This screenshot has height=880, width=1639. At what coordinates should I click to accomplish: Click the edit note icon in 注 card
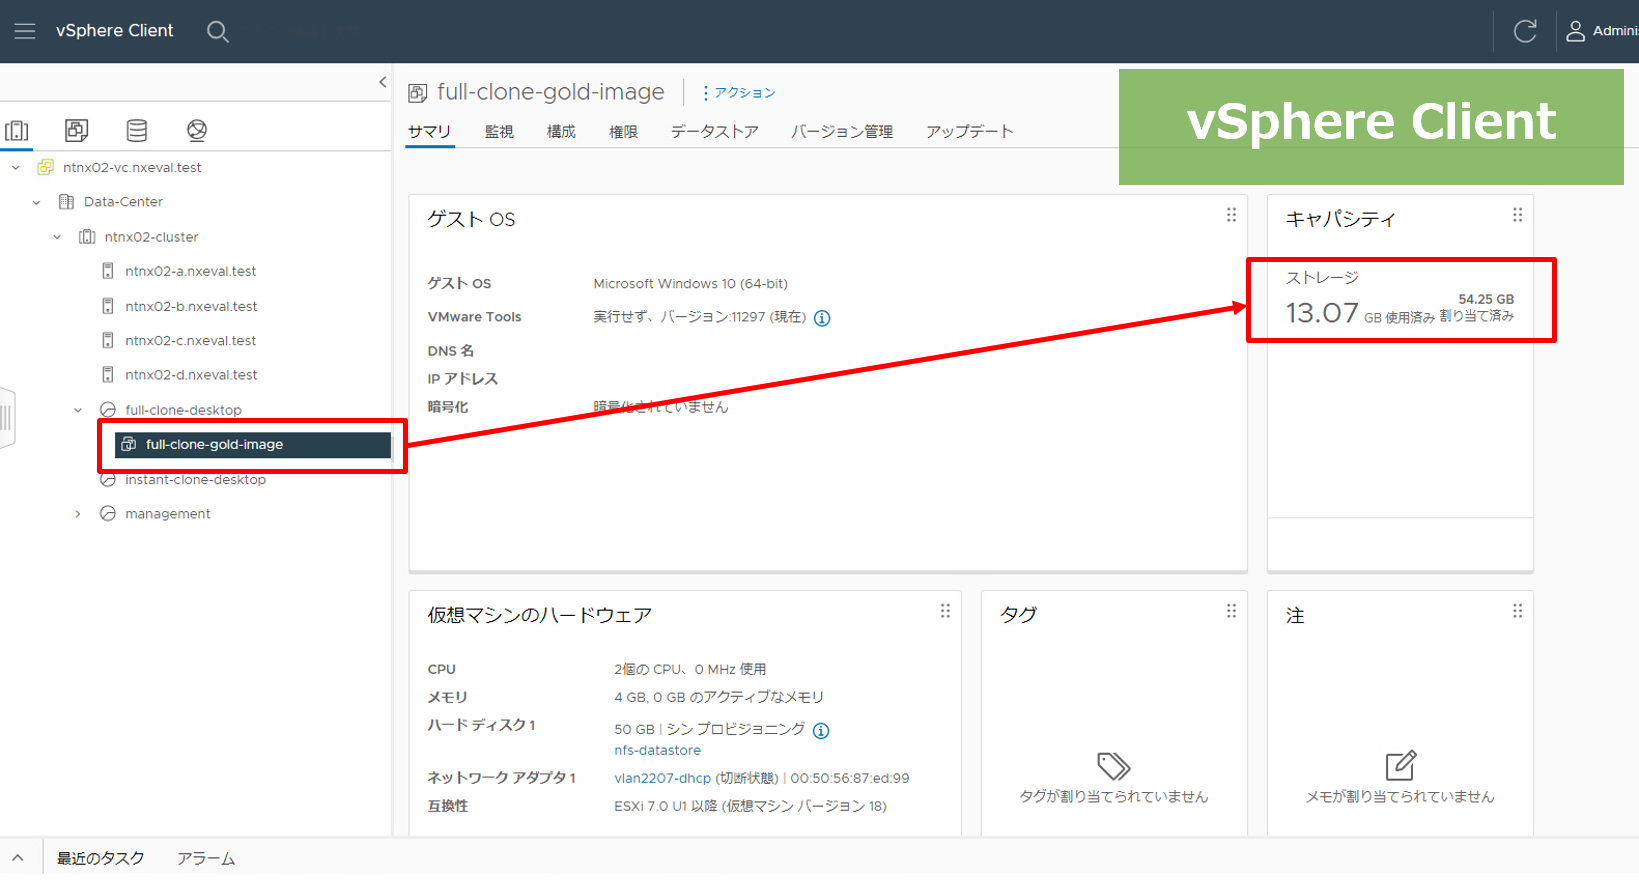[x=1400, y=765]
